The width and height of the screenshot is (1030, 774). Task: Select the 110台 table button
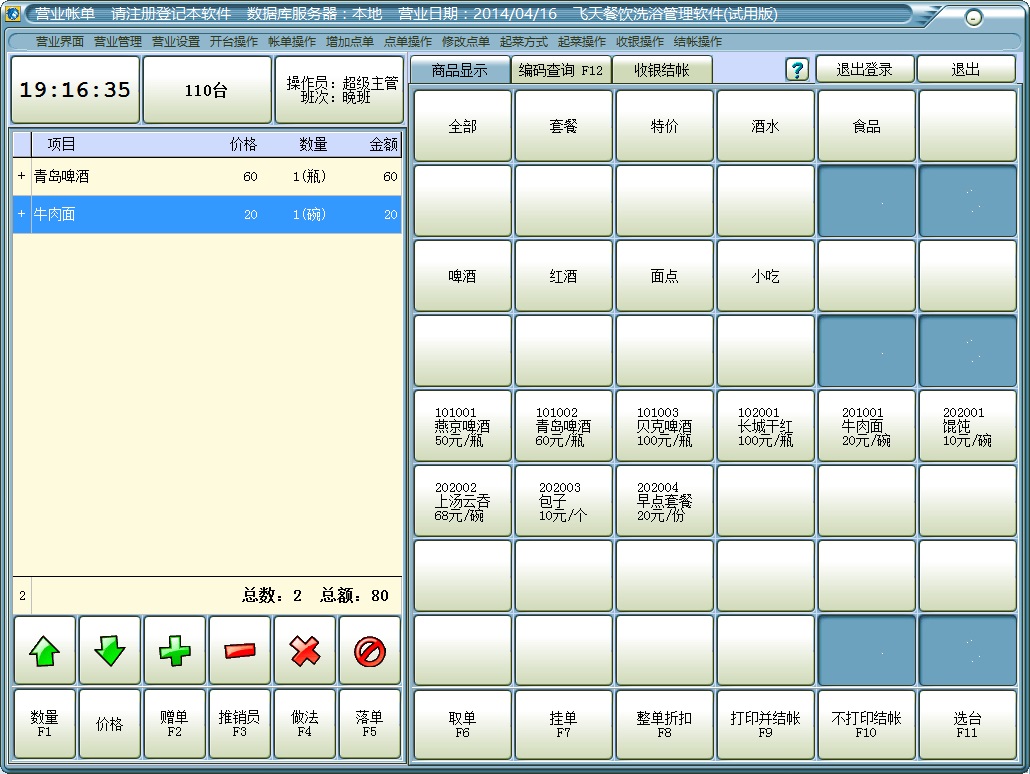[x=206, y=90]
